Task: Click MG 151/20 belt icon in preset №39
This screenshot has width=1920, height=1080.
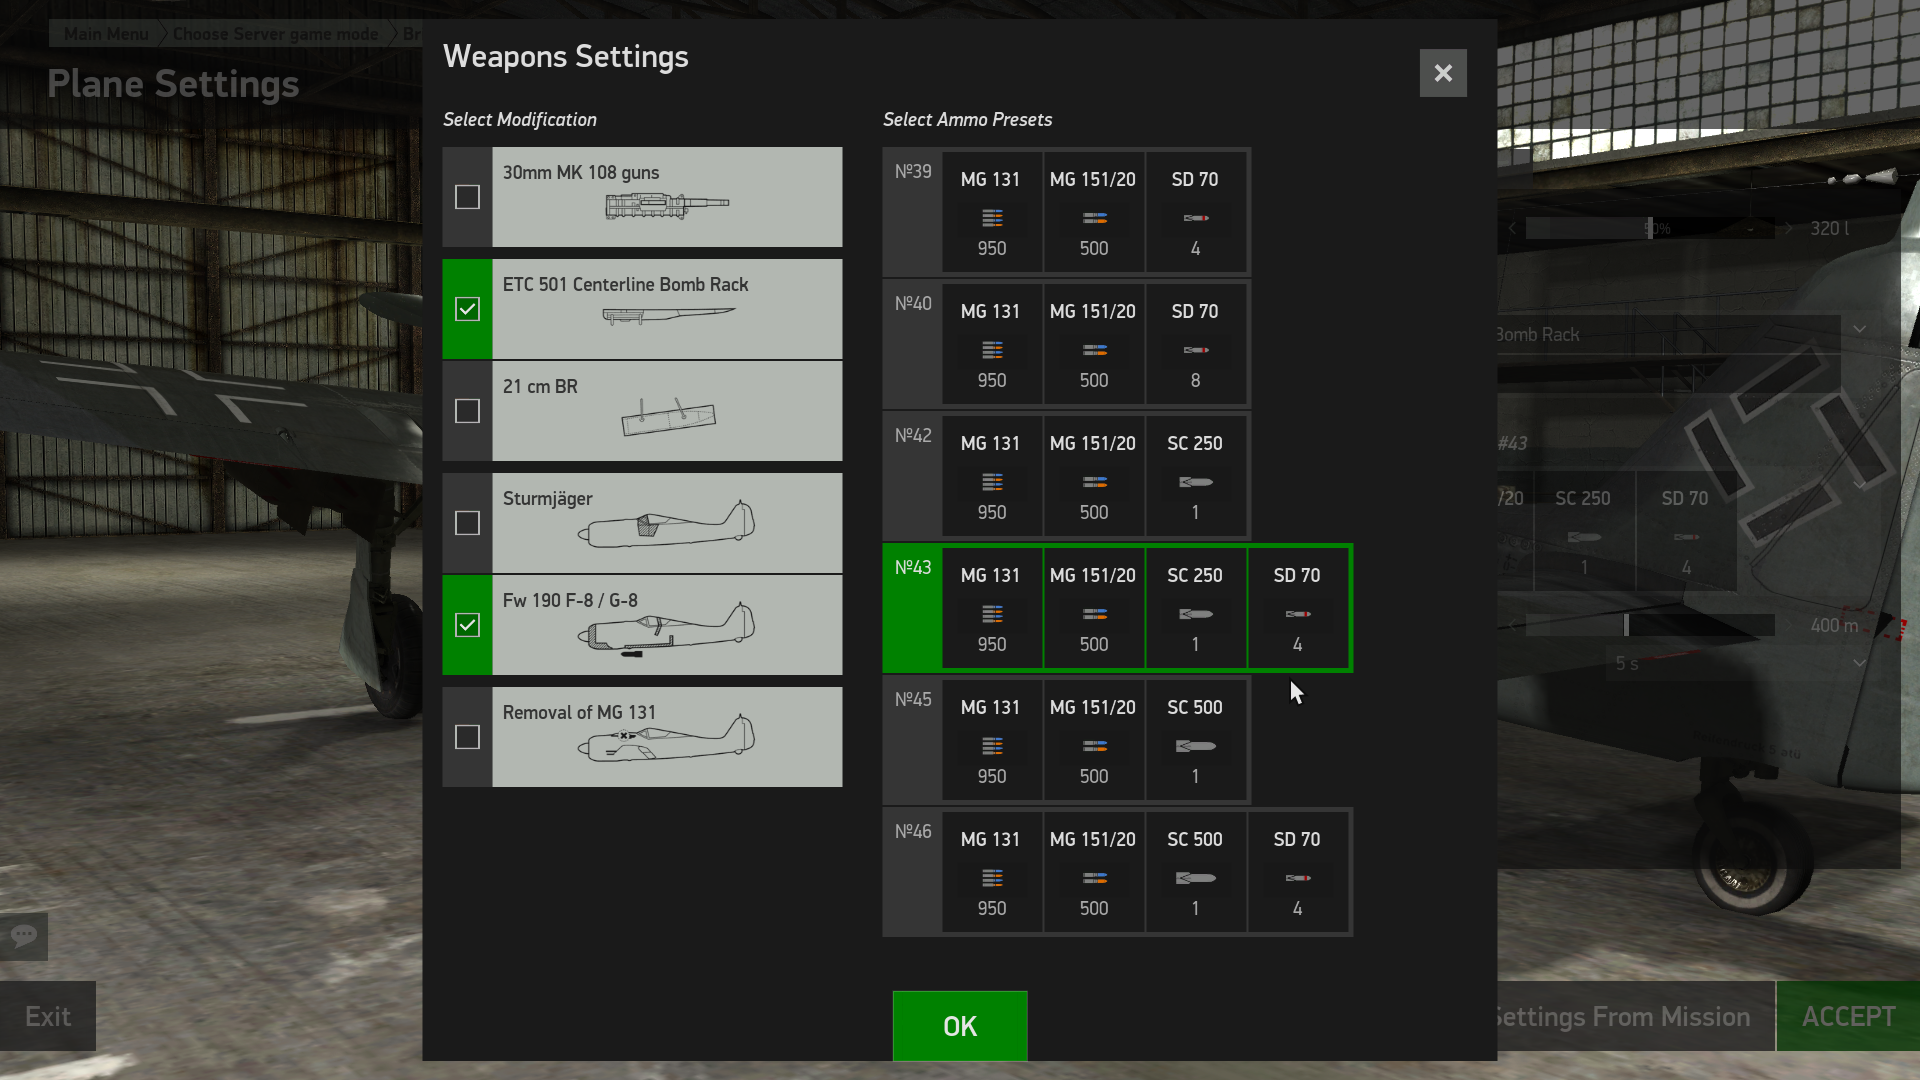Action: [1094, 218]
